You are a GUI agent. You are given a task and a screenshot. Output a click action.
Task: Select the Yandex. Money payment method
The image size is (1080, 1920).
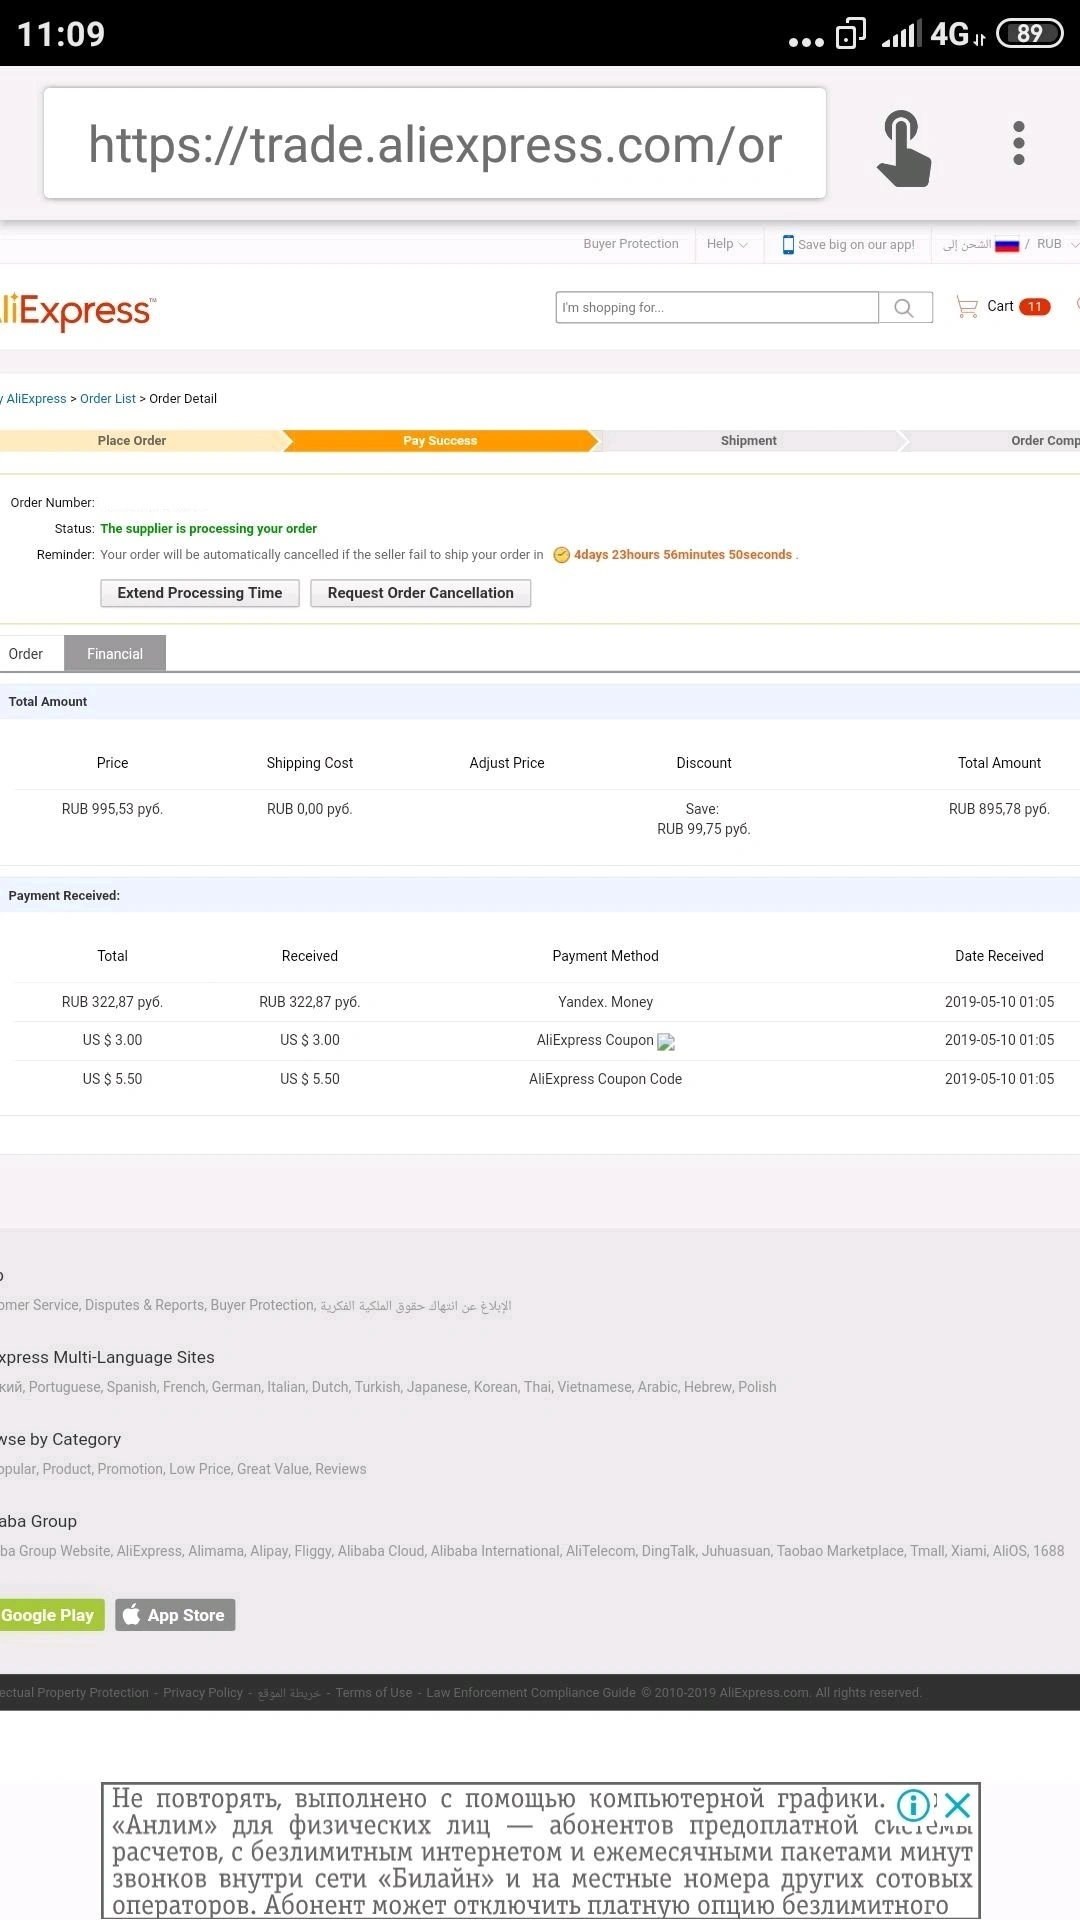click(606, 1002)
